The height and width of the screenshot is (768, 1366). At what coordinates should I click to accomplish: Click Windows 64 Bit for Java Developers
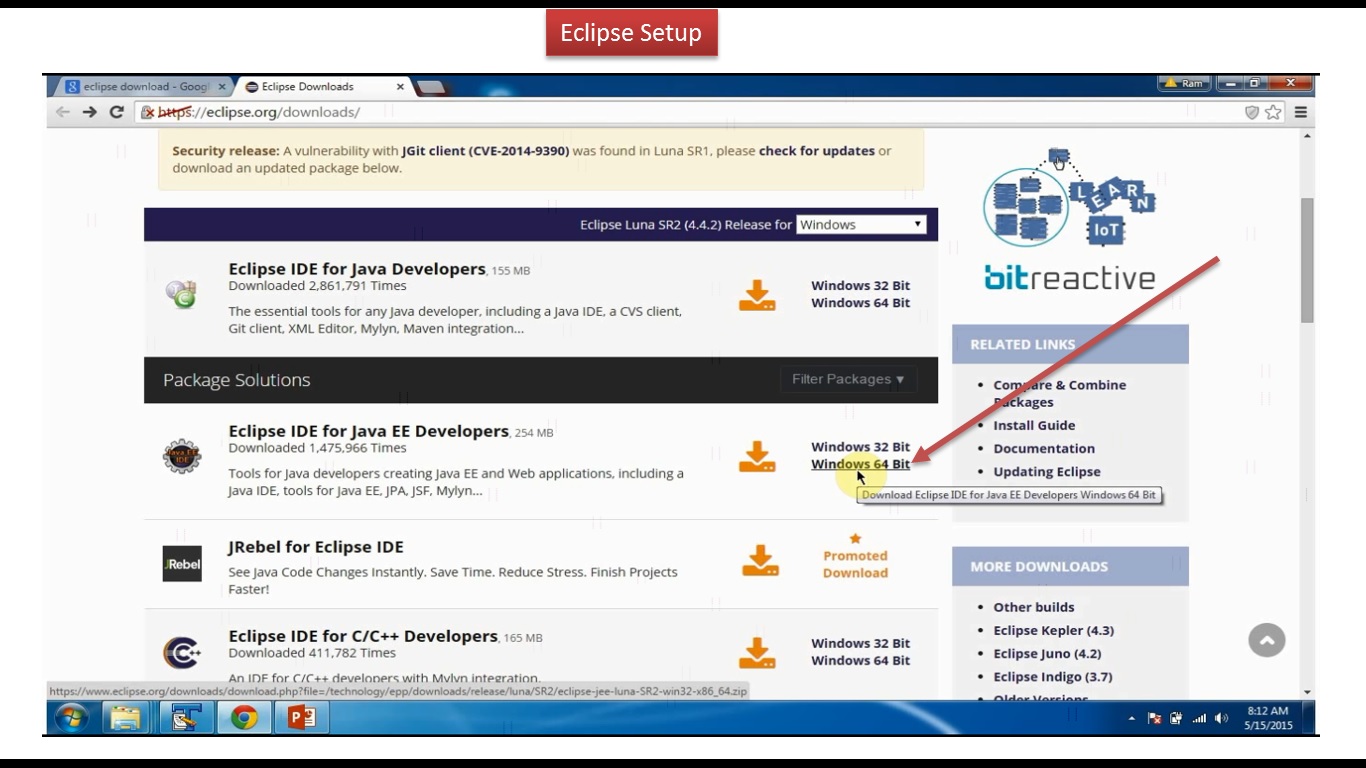coord(860,303)
